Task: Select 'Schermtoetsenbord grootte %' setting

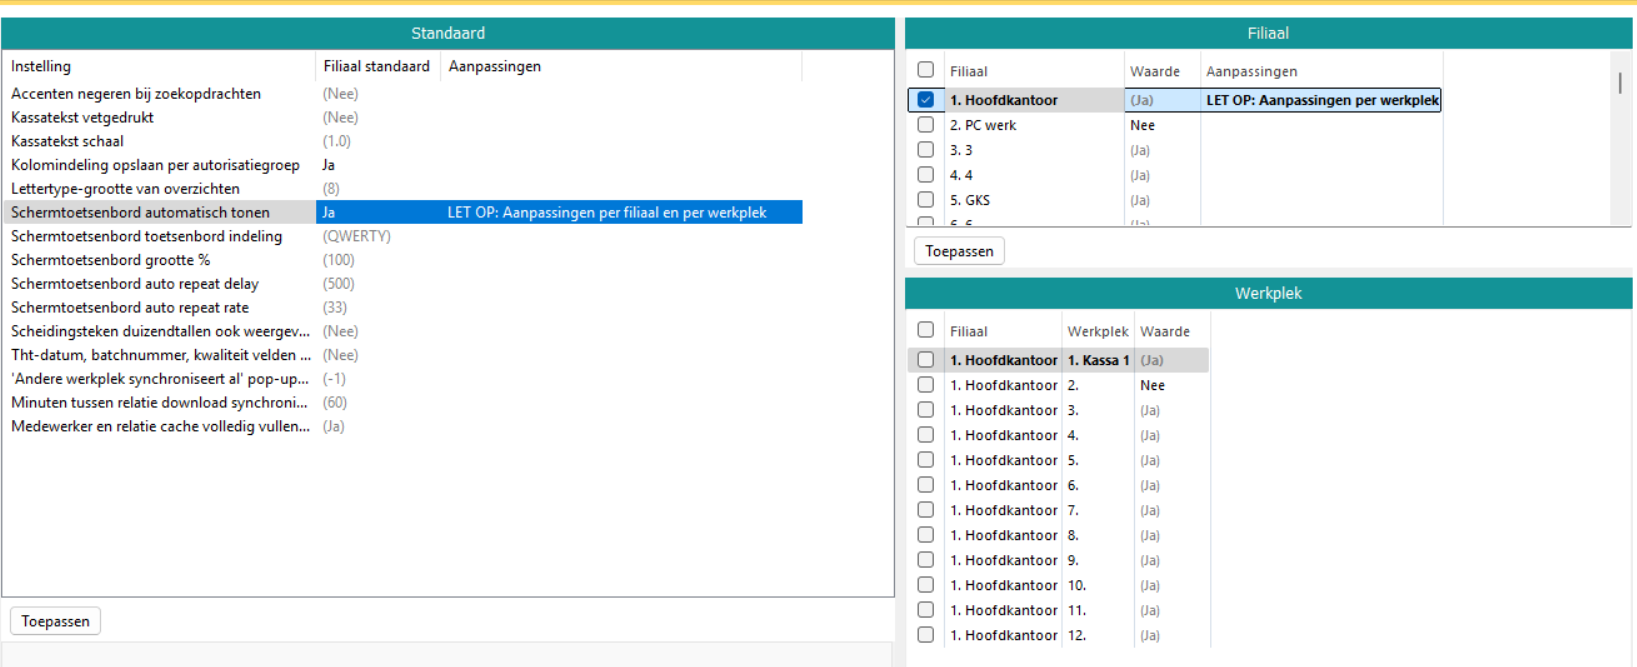Action: click(110, 260)
